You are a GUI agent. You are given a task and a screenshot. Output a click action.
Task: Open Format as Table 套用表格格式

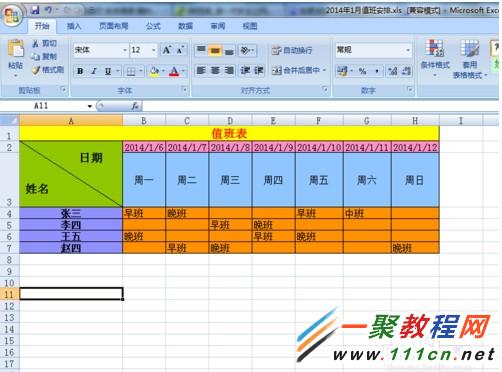[x=470, y=59]
